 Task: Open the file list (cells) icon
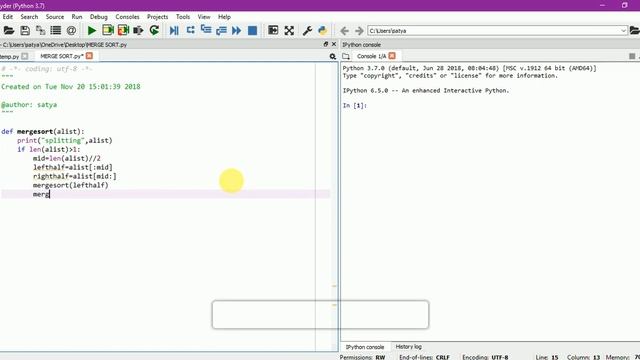(x=56, y=31)
